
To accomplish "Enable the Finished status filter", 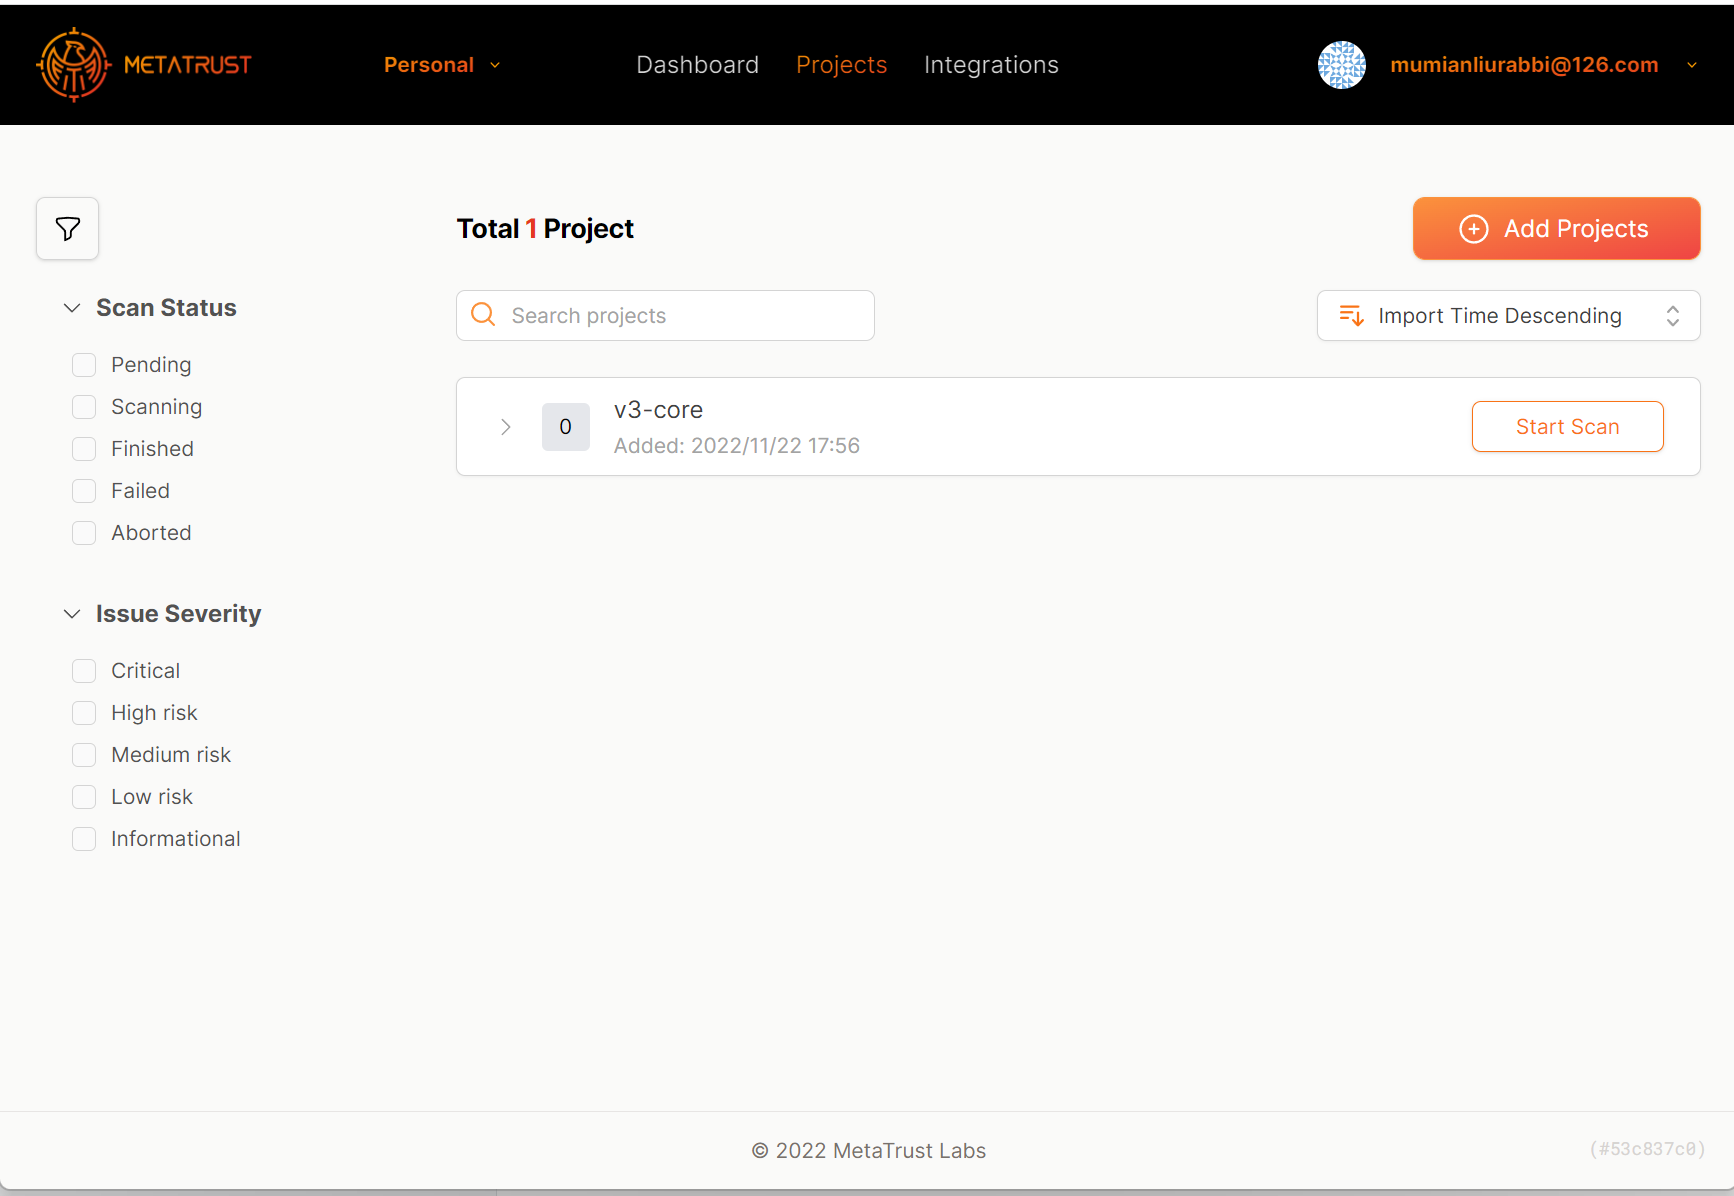I will pos(84,449).
